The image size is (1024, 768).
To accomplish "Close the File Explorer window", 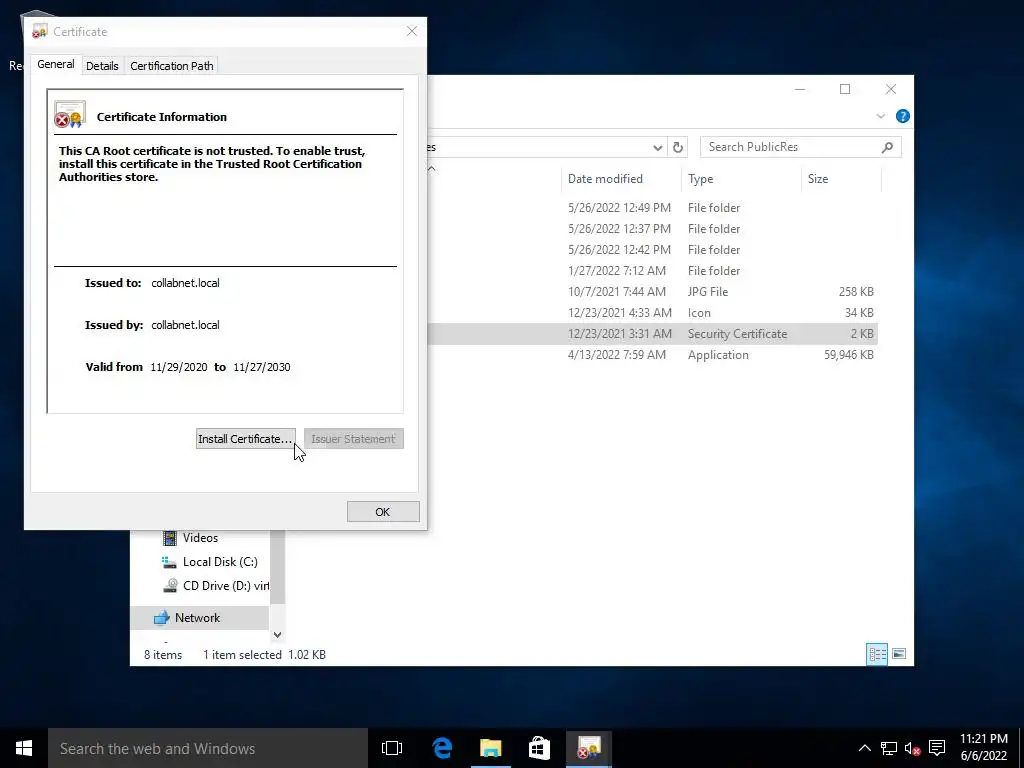I will [891, 89].
